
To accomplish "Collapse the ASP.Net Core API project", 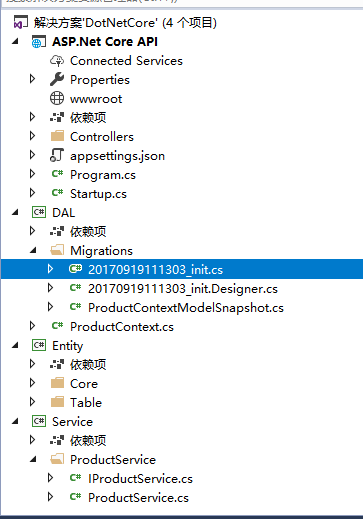I will pos(15,42).
